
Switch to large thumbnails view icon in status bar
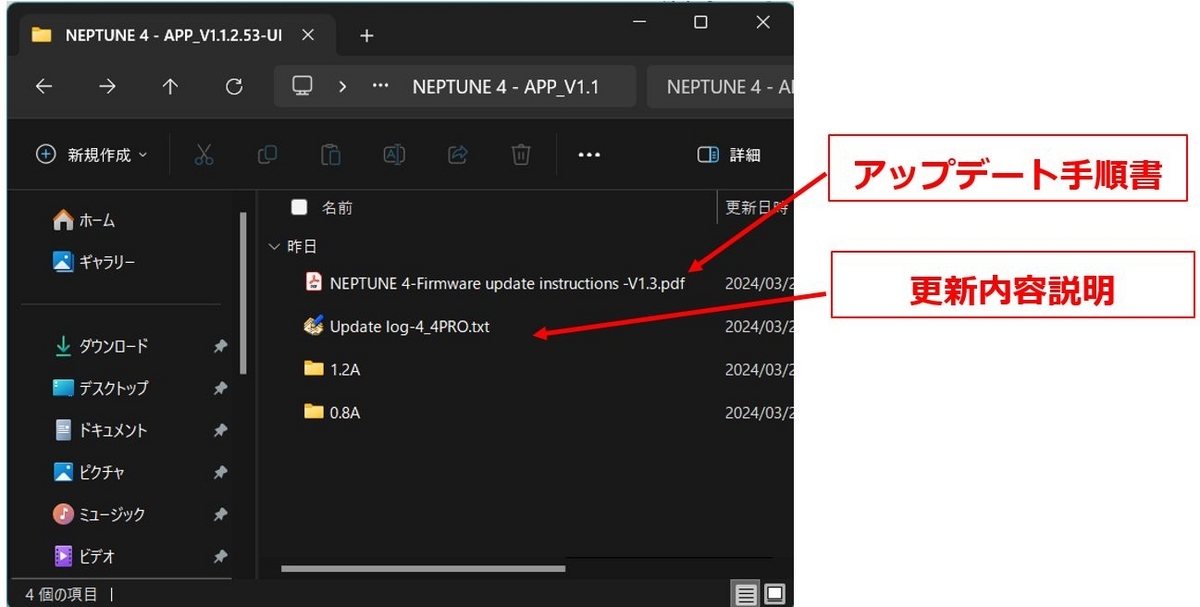[775, 595]
